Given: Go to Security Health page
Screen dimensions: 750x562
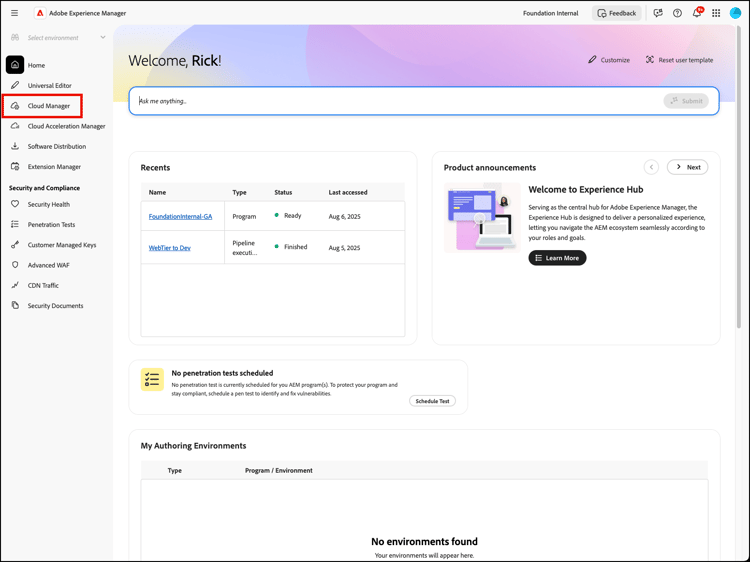Looking at the screenshot, I should 49,204.
